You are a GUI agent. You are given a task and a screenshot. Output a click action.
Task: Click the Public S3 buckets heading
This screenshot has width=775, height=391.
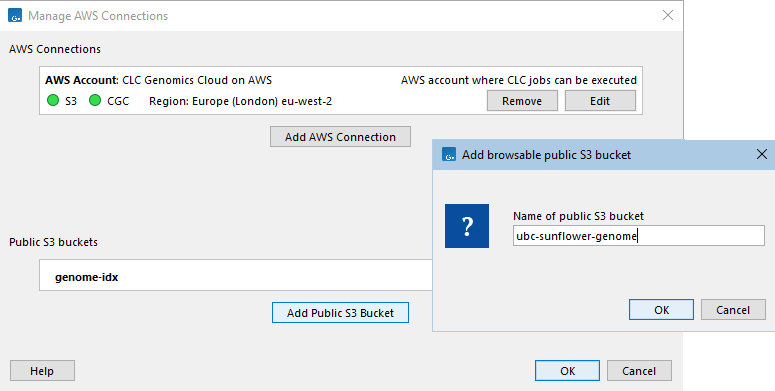(x=53, y=242)
